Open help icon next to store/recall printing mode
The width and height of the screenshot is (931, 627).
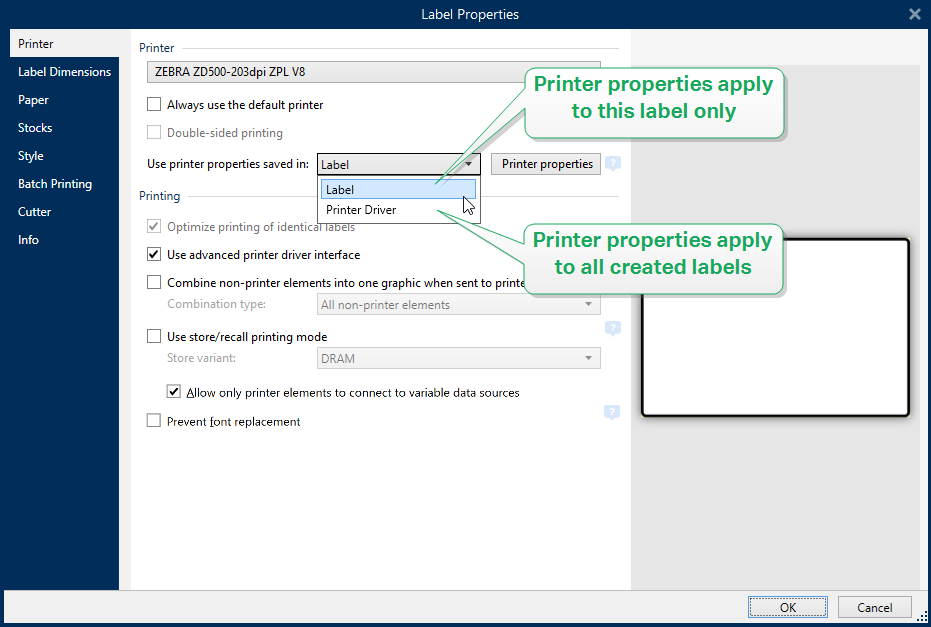pyautogui.click(x=613, y=328)
